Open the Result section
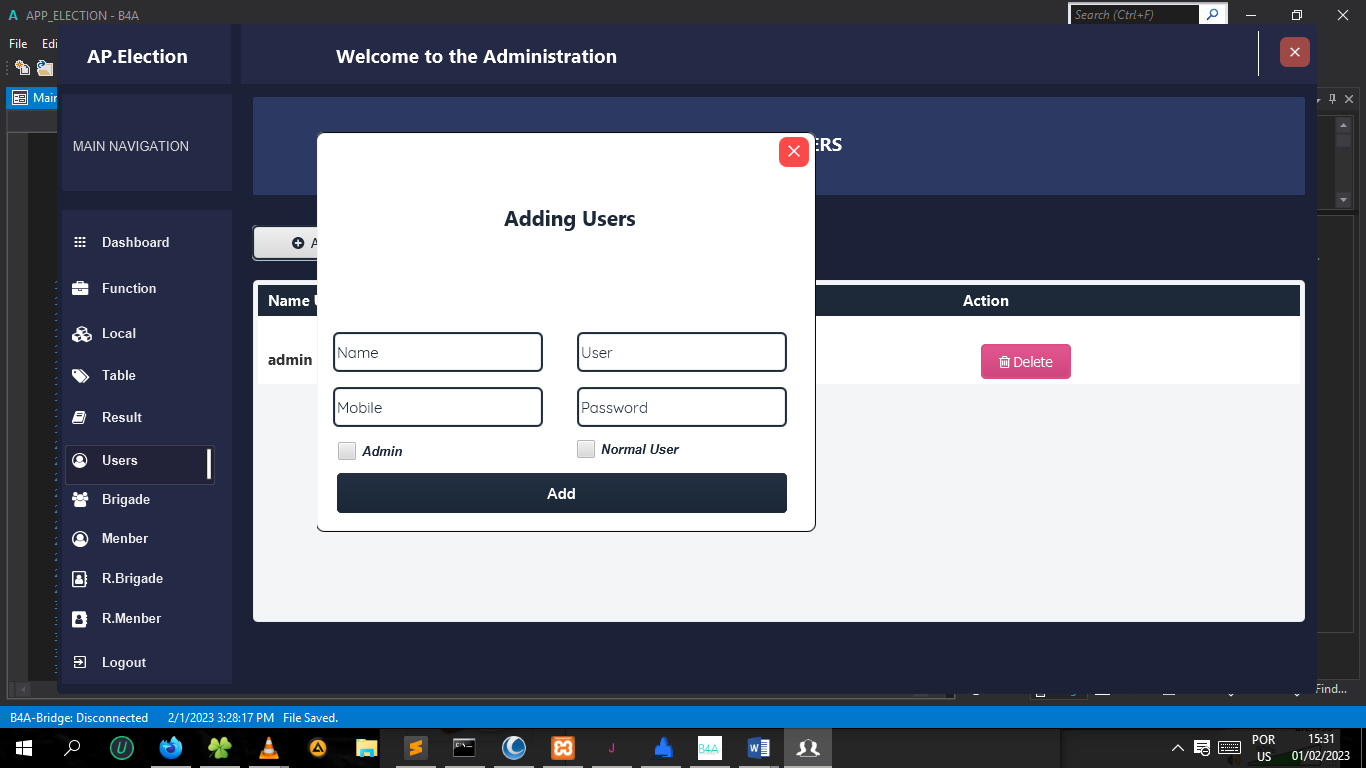Image resolution: width=1366 pixels, height=768 pixels. click(x=122, y=417)
